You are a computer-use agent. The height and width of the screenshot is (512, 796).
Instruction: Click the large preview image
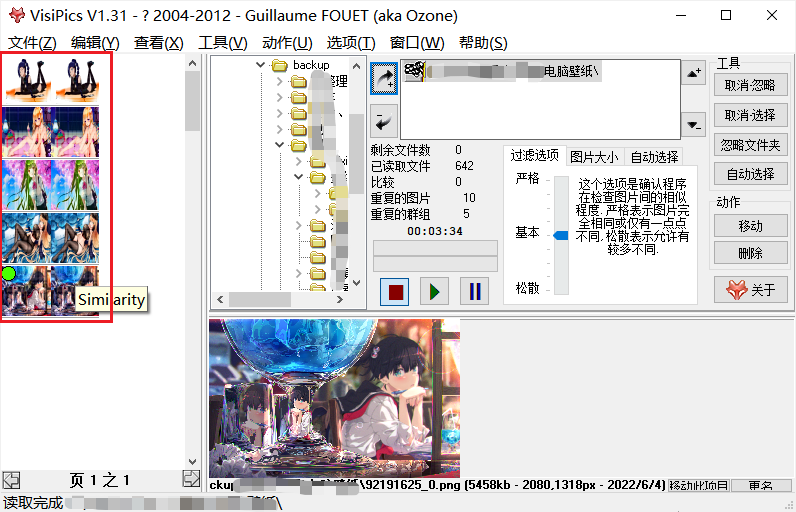pos(335,398)
